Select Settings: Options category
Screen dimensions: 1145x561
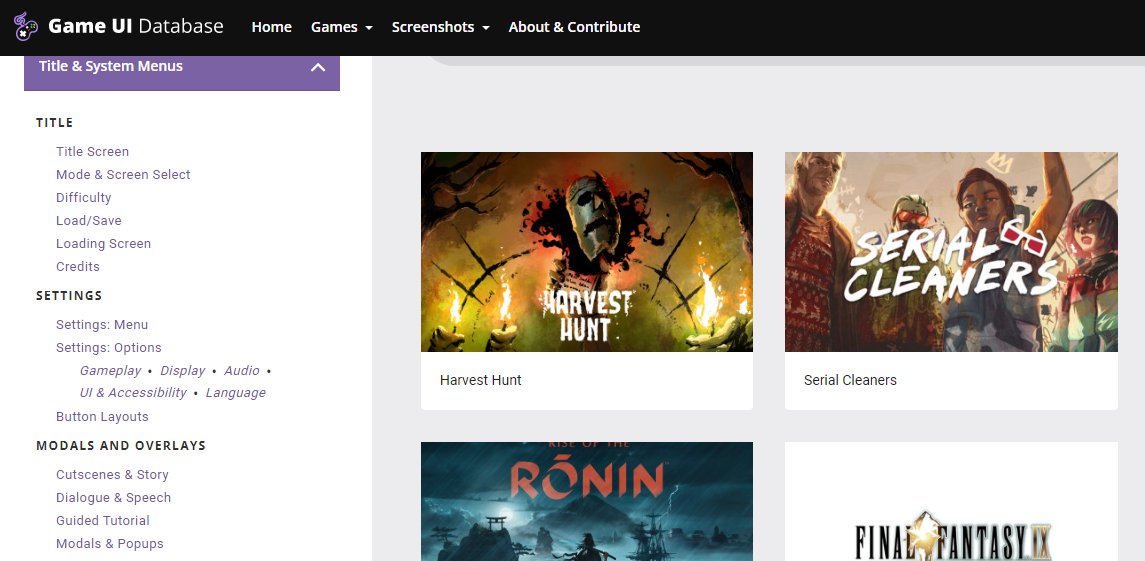click(108, 348)
